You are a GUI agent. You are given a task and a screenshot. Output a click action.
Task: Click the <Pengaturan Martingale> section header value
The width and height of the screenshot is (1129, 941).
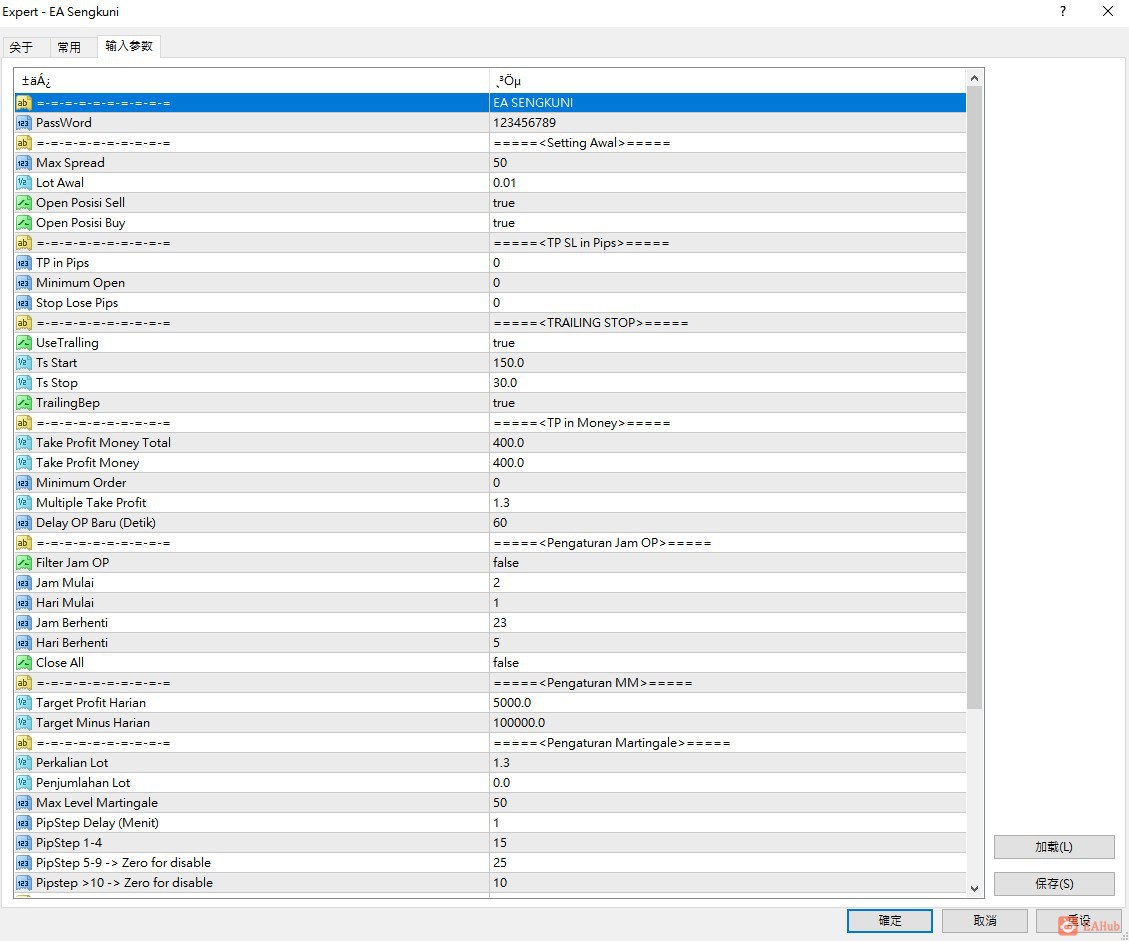pos(611,743)
